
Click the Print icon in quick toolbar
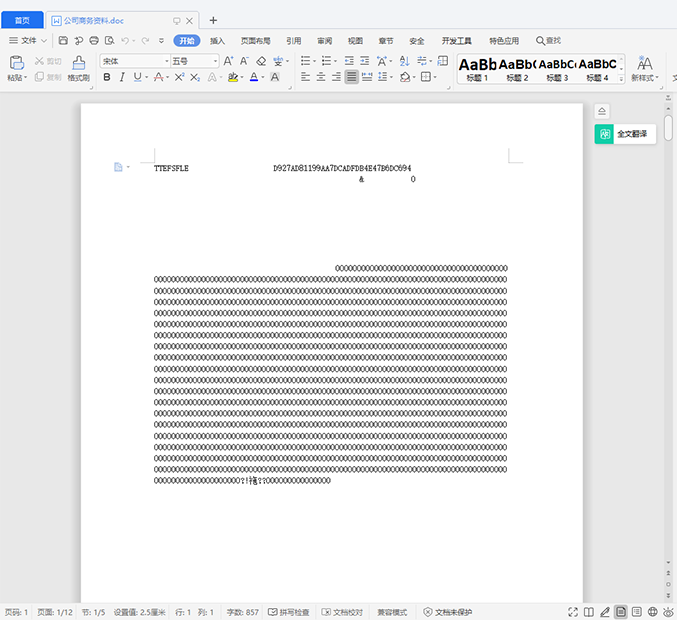pyautogui.click(x=94, y=41)
